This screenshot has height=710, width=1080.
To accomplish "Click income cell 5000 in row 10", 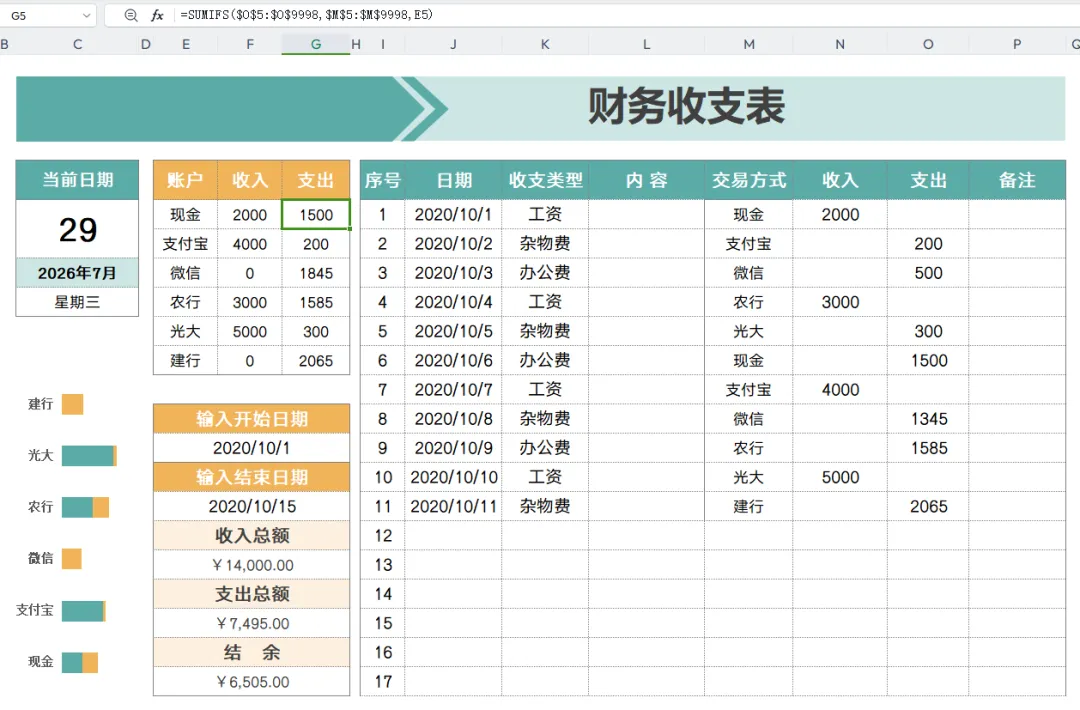I will (x=840, y=477).
